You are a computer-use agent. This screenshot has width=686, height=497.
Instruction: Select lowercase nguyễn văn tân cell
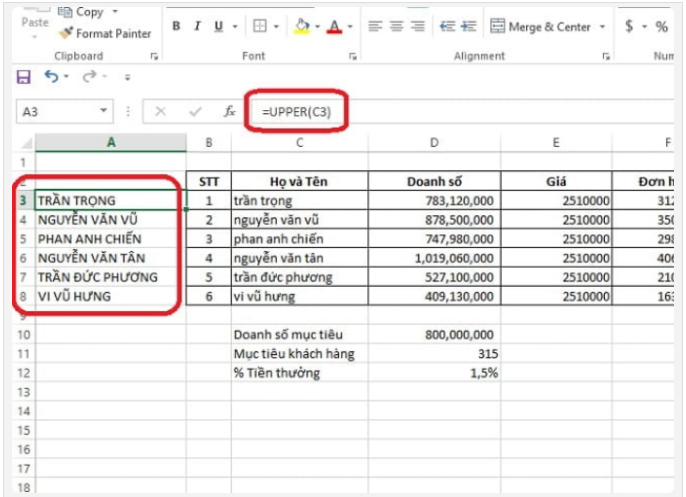click(x=300, y=258)
